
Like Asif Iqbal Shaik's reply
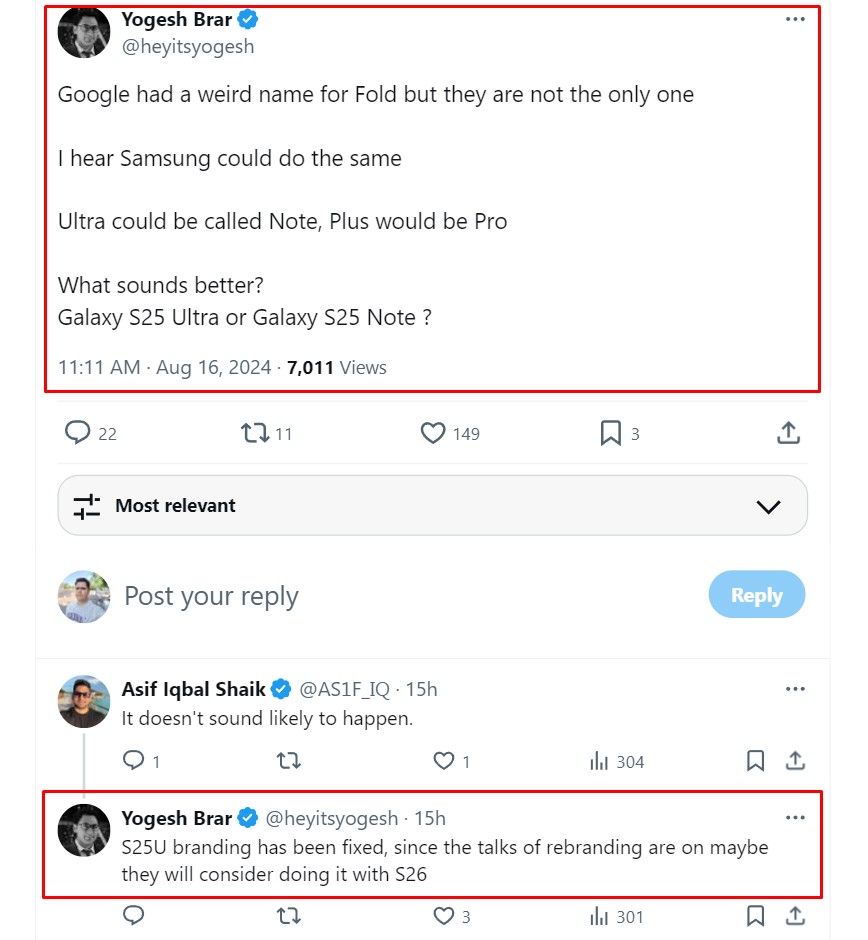pyautogui.click(x=444, y=761)
